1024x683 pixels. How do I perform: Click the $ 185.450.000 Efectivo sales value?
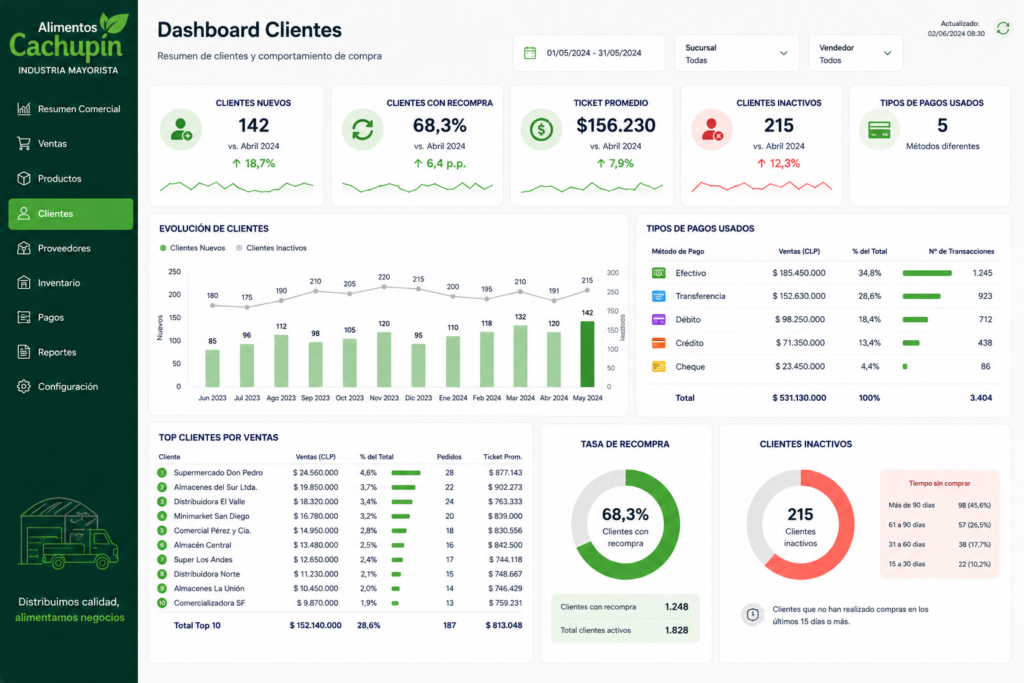799,273
